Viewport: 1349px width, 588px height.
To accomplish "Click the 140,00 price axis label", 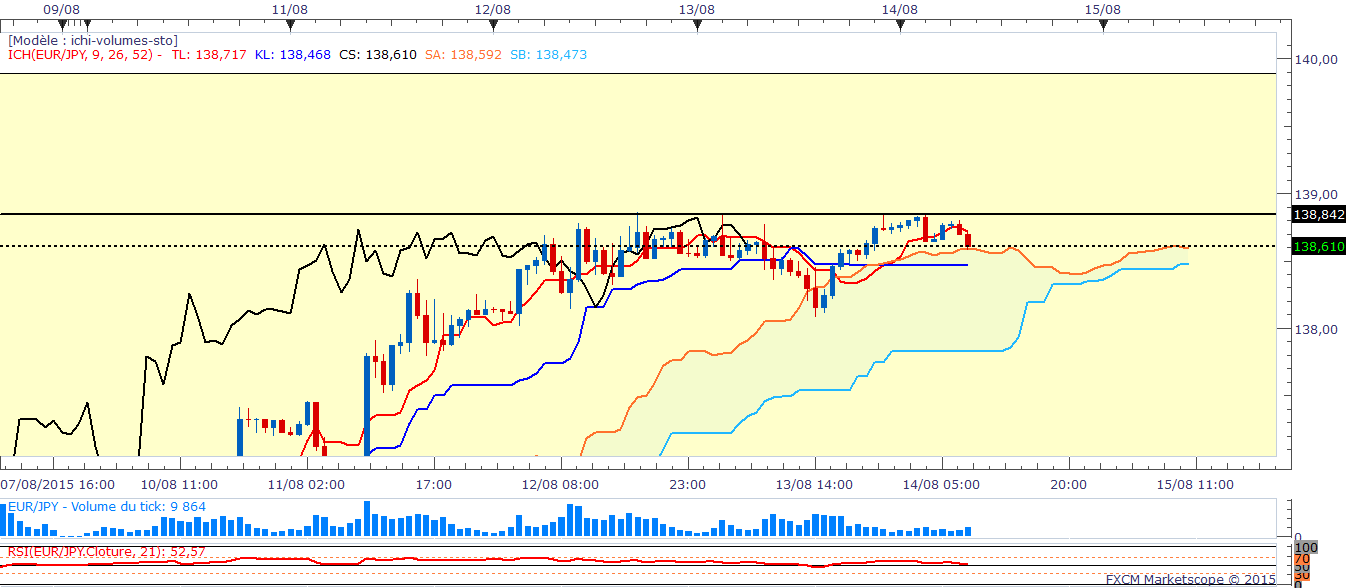I will click(x=1316, y=59).
